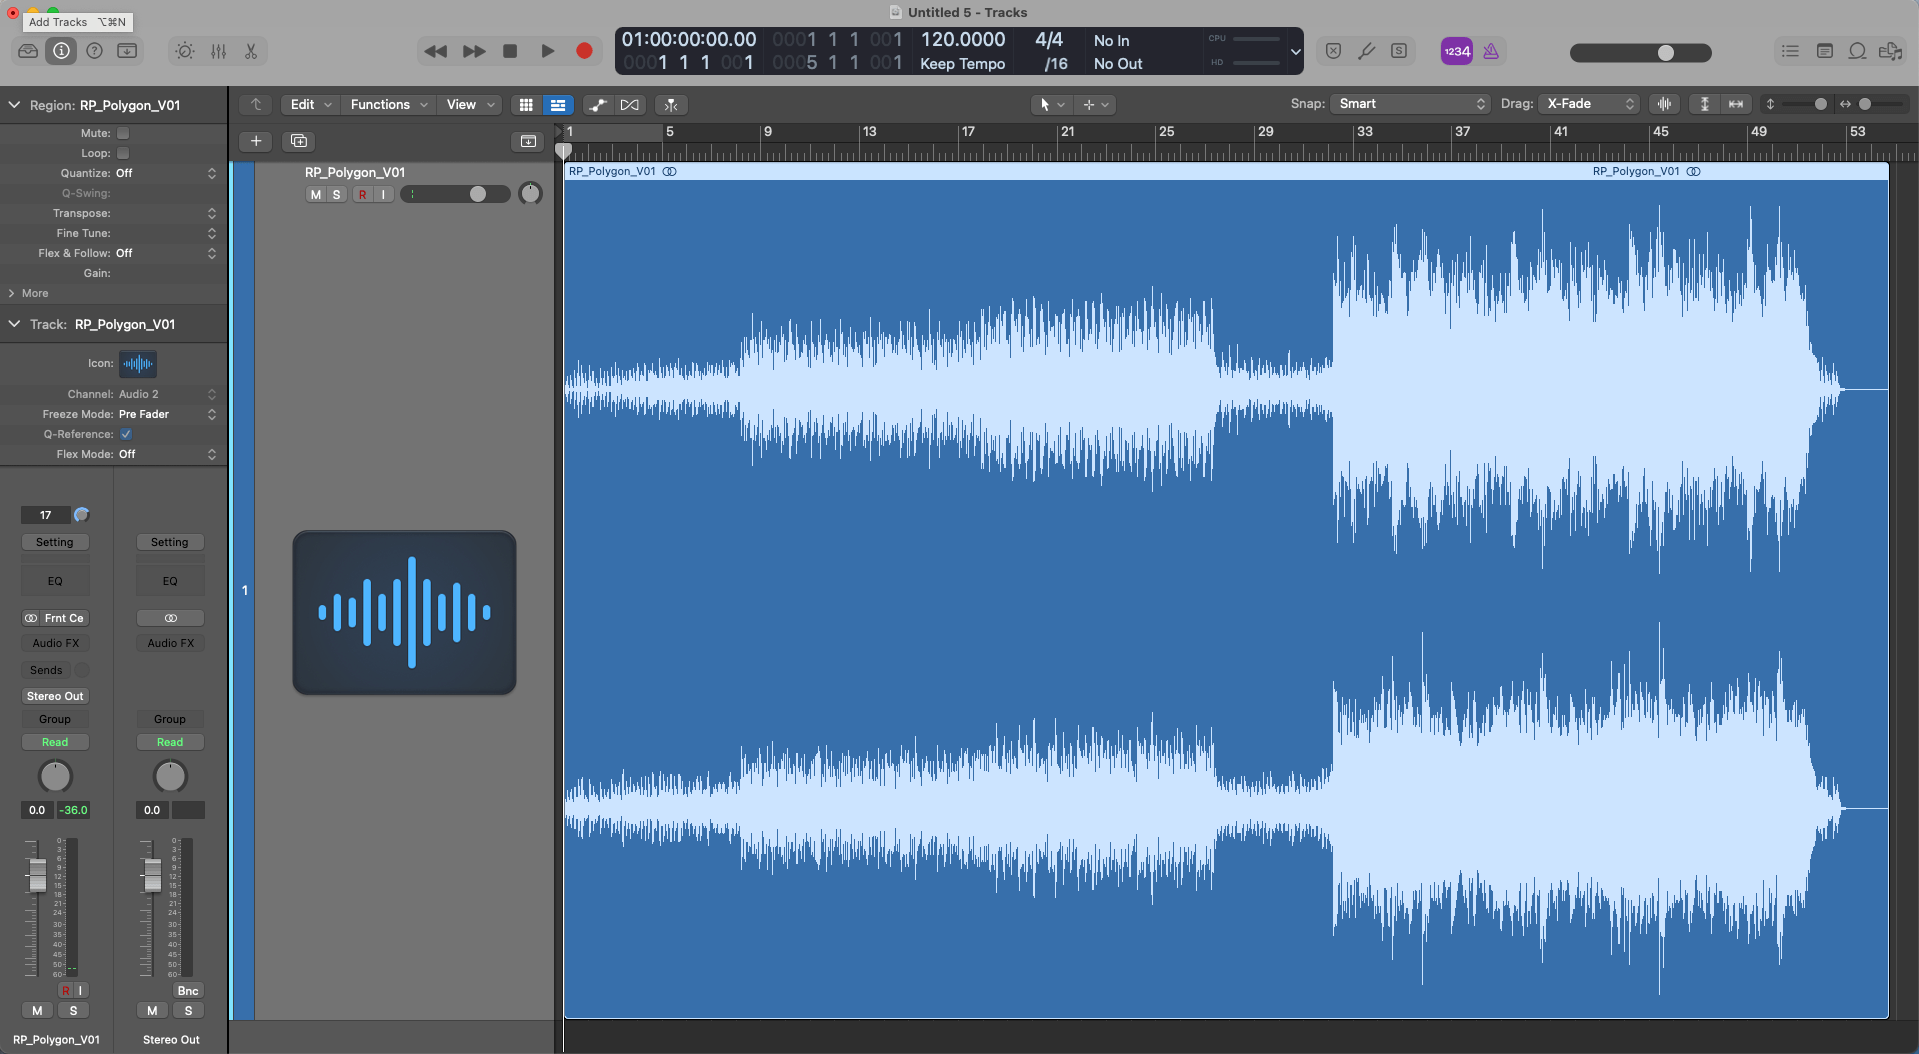
Task: Uncheck Q-Reference in the Track inspector
Action: tap(126, 434)
